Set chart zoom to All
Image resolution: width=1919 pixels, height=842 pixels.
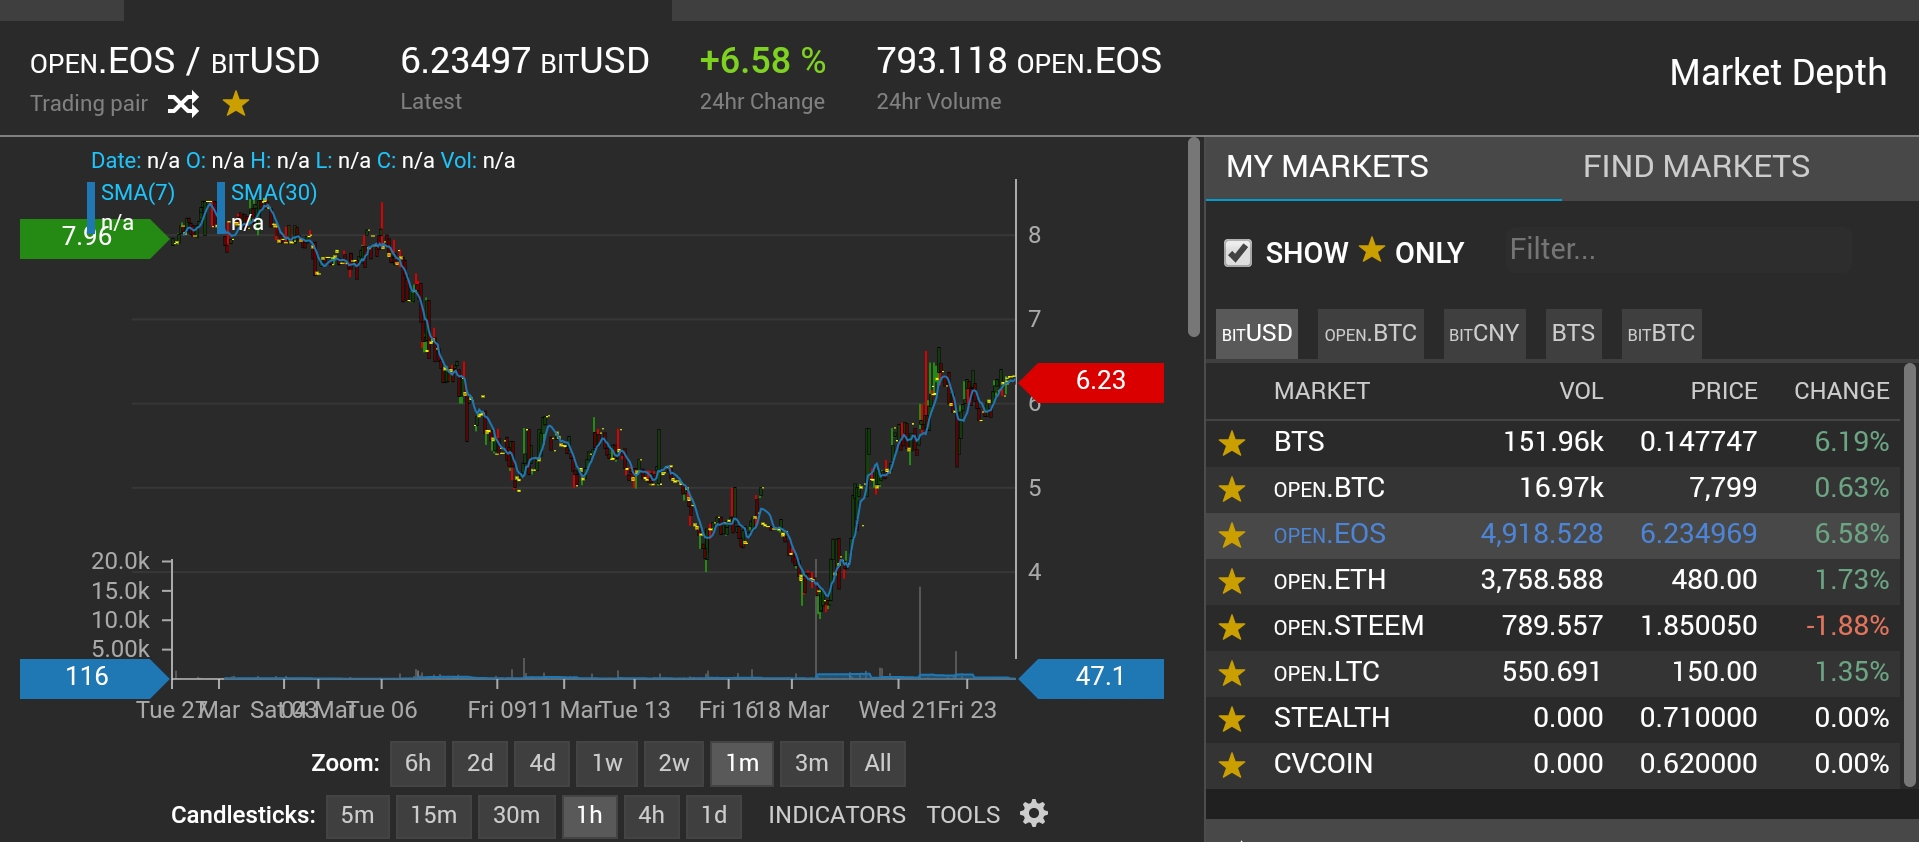point(878,763)
